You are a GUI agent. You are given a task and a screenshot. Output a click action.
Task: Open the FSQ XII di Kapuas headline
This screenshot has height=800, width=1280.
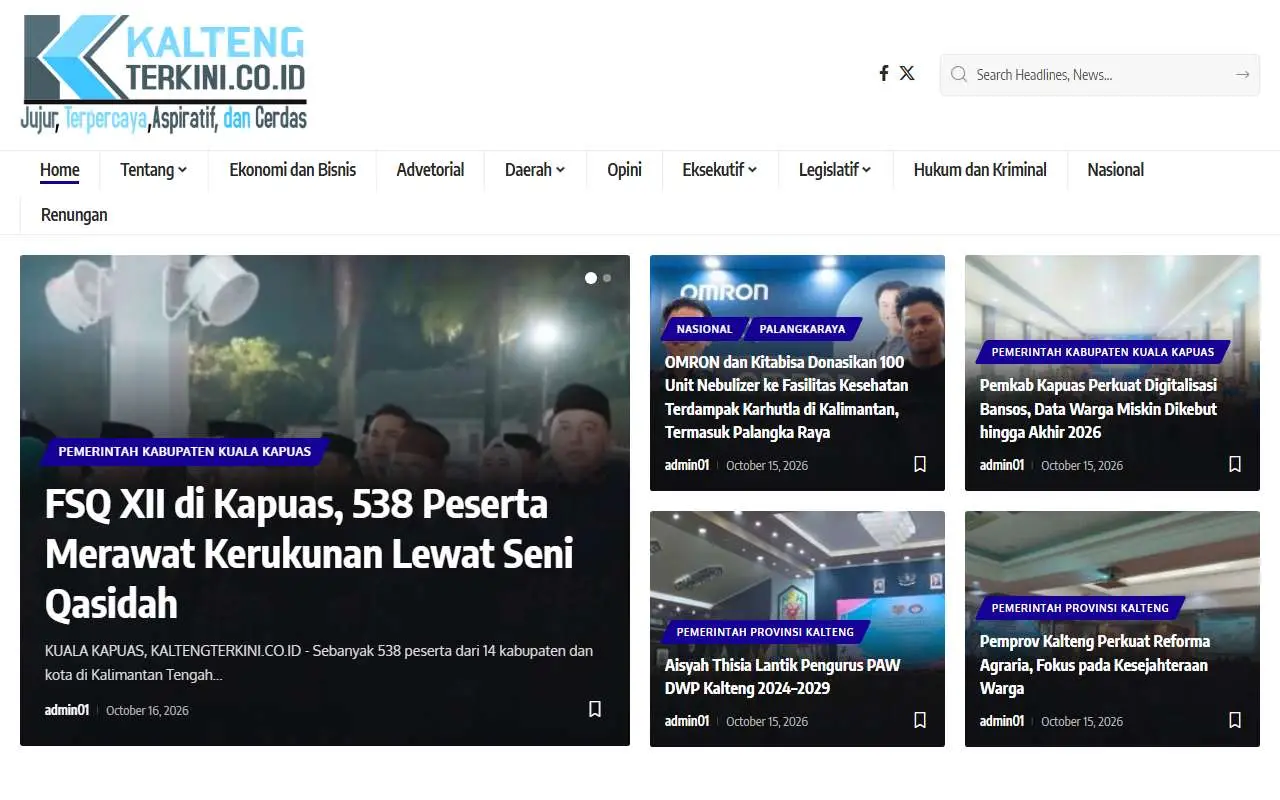[309, 554]
